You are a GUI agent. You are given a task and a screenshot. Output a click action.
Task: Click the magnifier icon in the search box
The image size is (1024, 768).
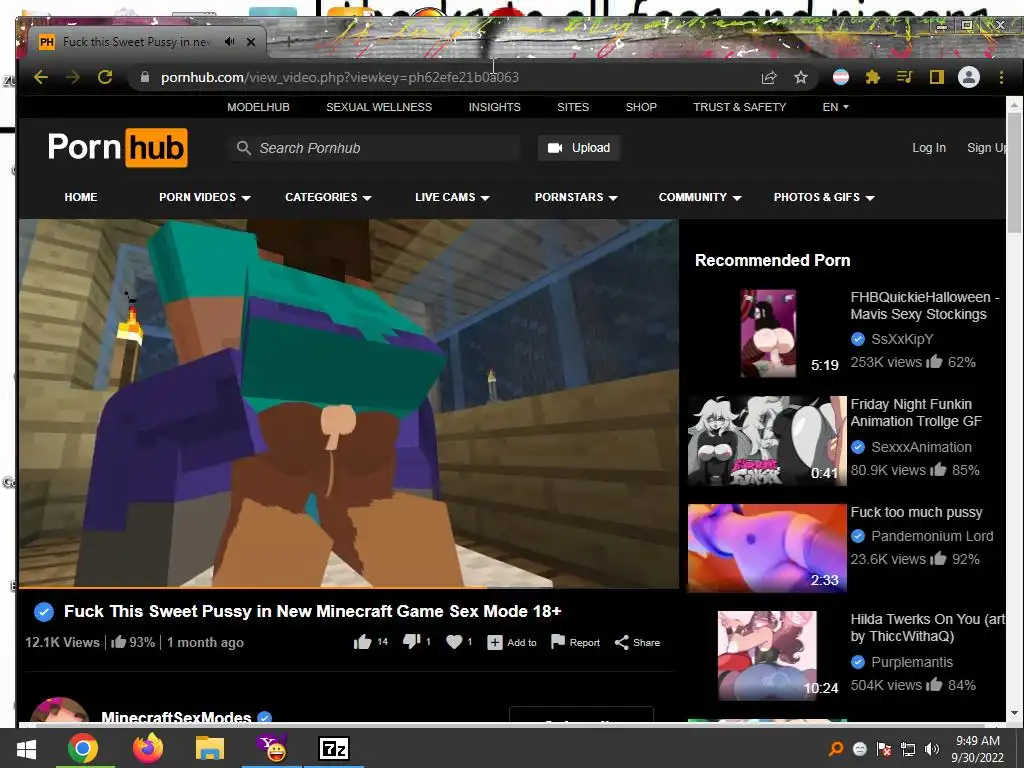click(244, 148)
